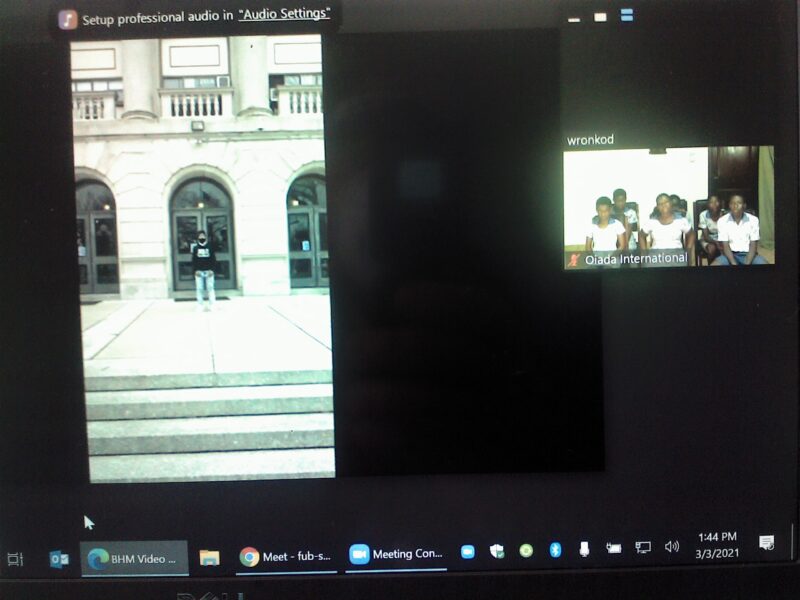800x600 pixels.
Task: Open Bluetooth tray icon
Action: point(555,550)
